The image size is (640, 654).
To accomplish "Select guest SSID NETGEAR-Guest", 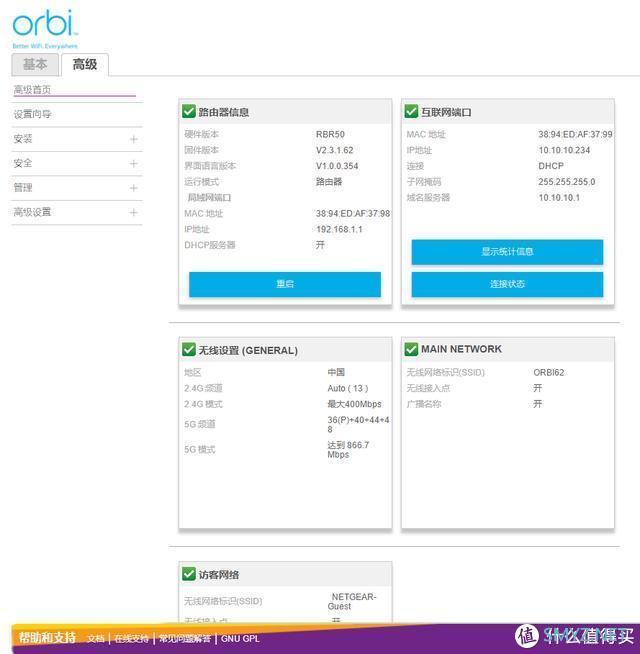I will 352,601.
